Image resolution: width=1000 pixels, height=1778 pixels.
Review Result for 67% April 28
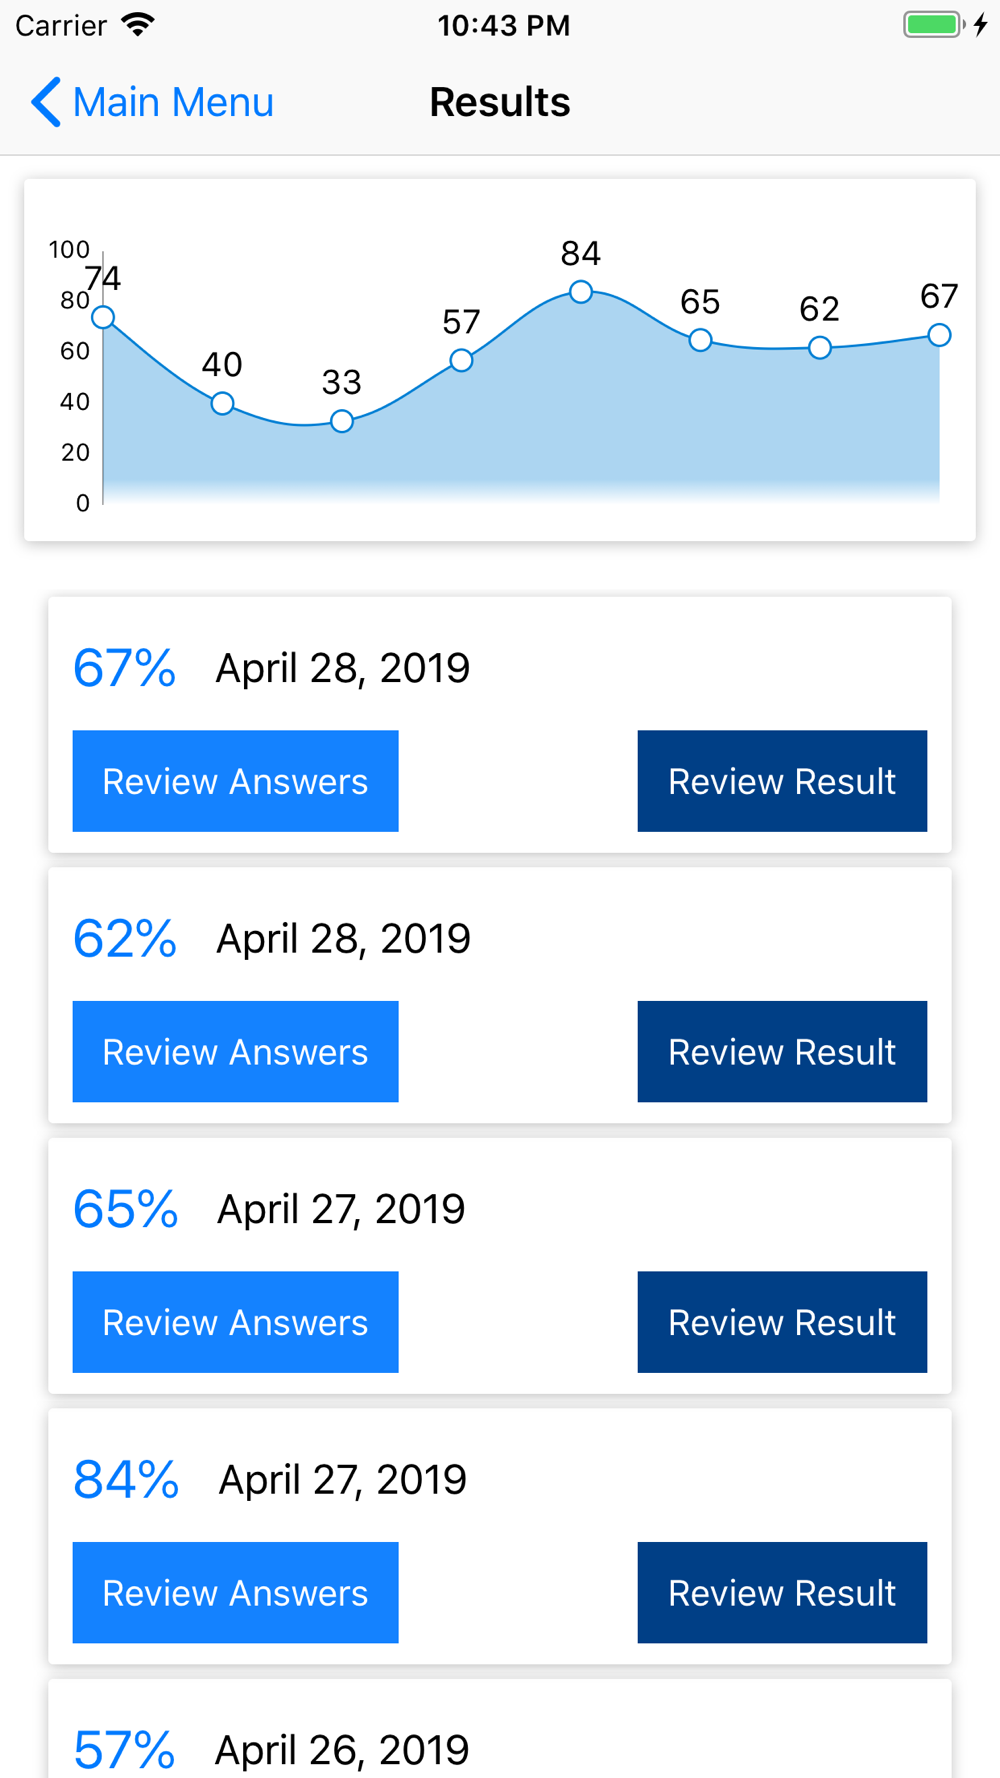click(782, 781)
